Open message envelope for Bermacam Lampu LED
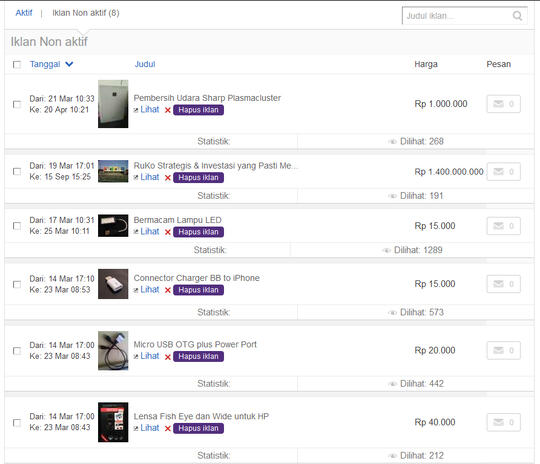The height and width of the screenshot is (464, 540). pos(503,226)
